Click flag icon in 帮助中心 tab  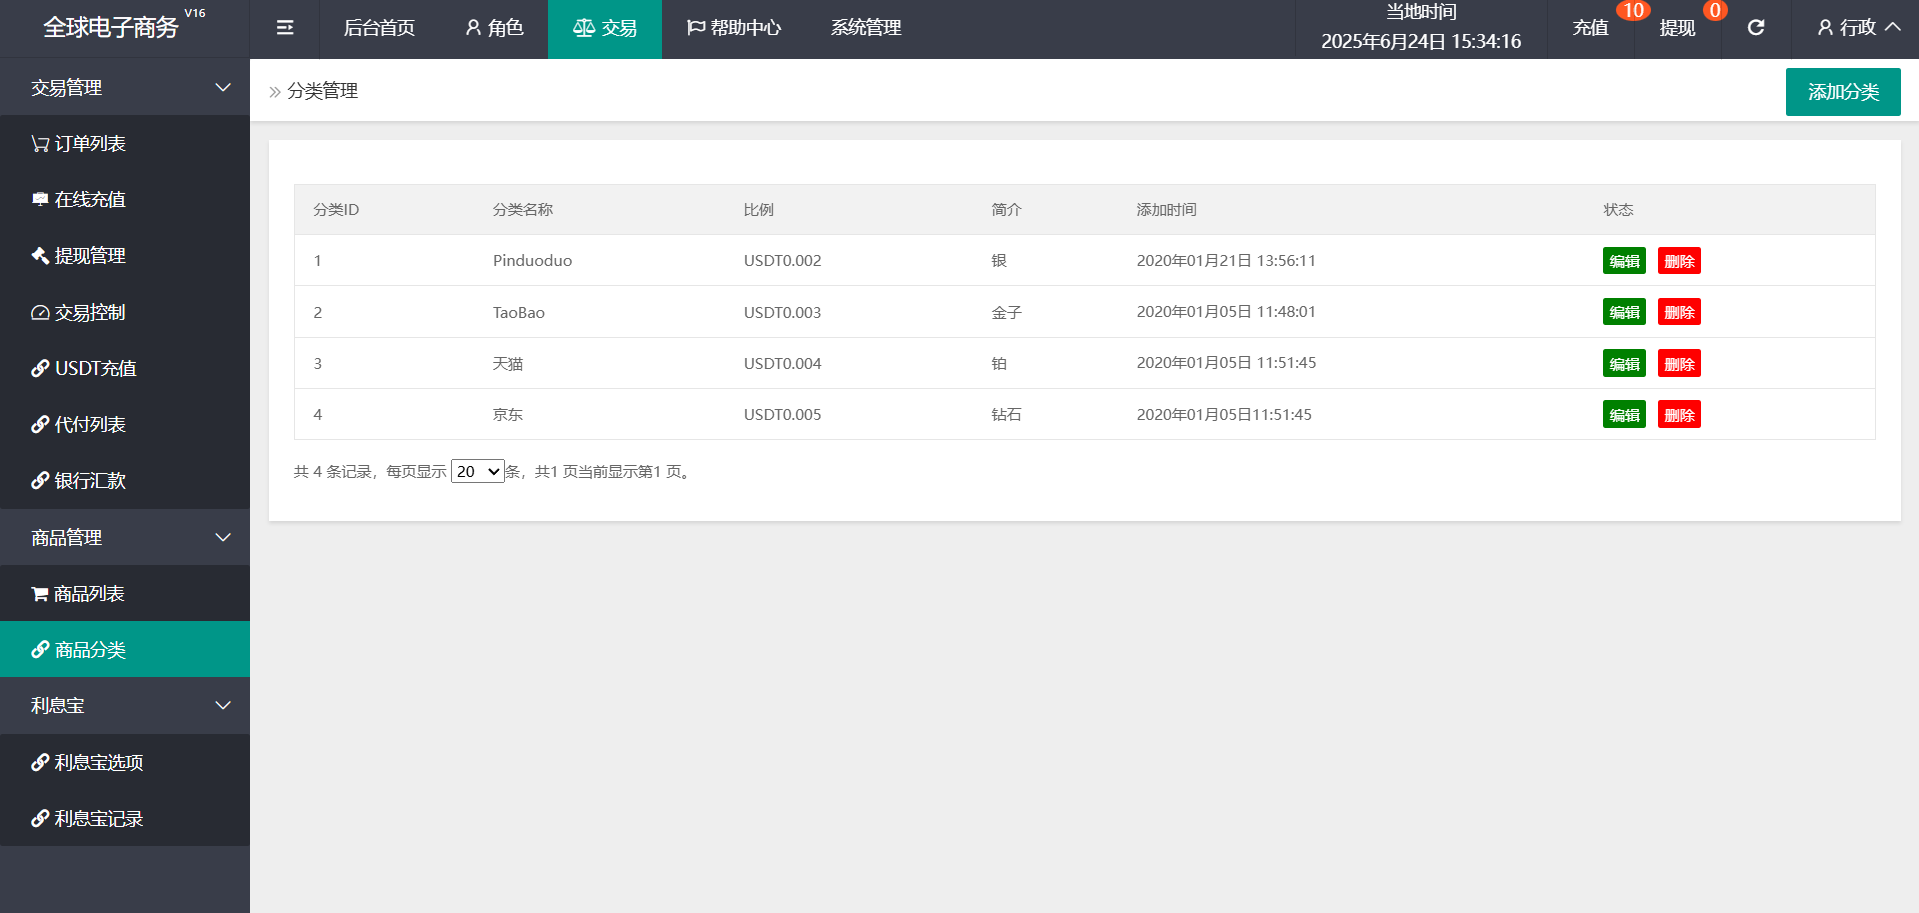[696, 28]
